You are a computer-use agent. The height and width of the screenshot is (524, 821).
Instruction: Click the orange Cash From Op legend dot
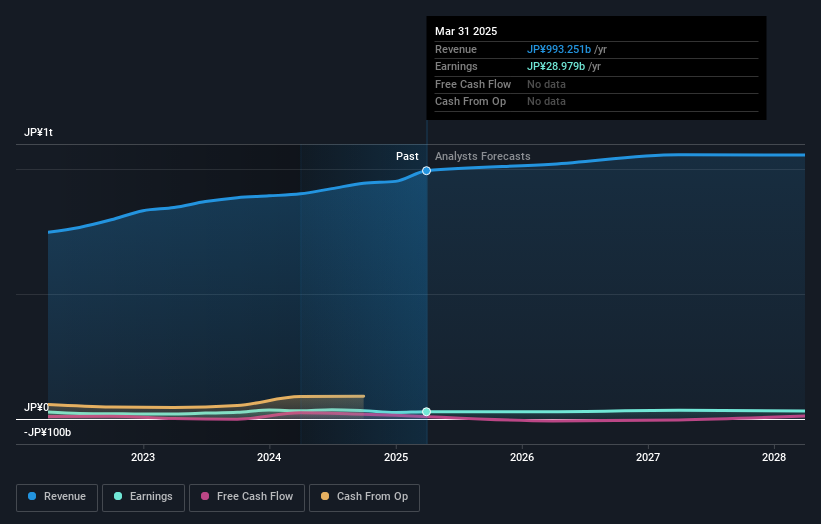click(x=325, y=496)
